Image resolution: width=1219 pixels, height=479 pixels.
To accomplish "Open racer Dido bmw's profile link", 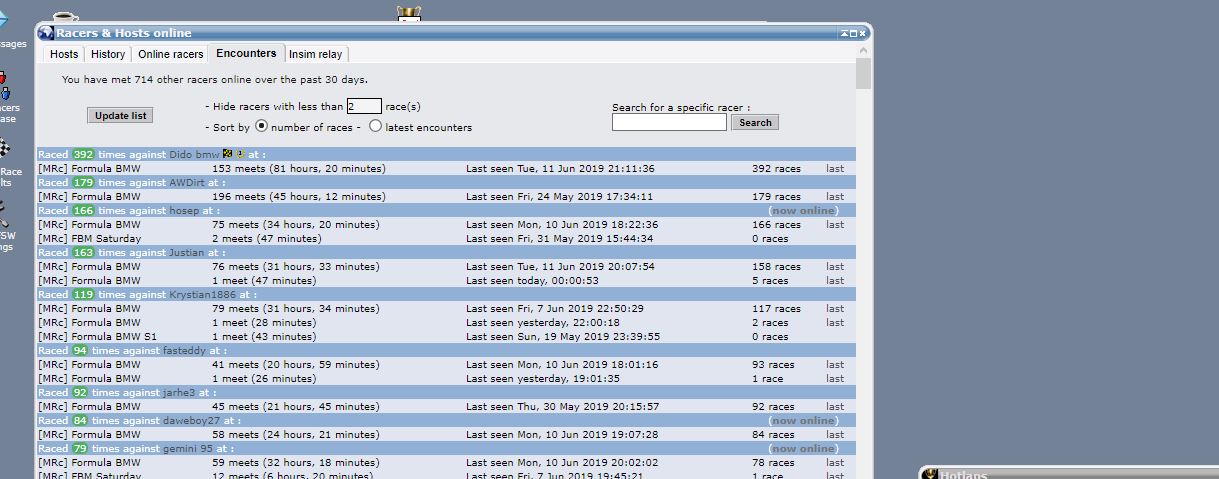I will coord(194,154).
